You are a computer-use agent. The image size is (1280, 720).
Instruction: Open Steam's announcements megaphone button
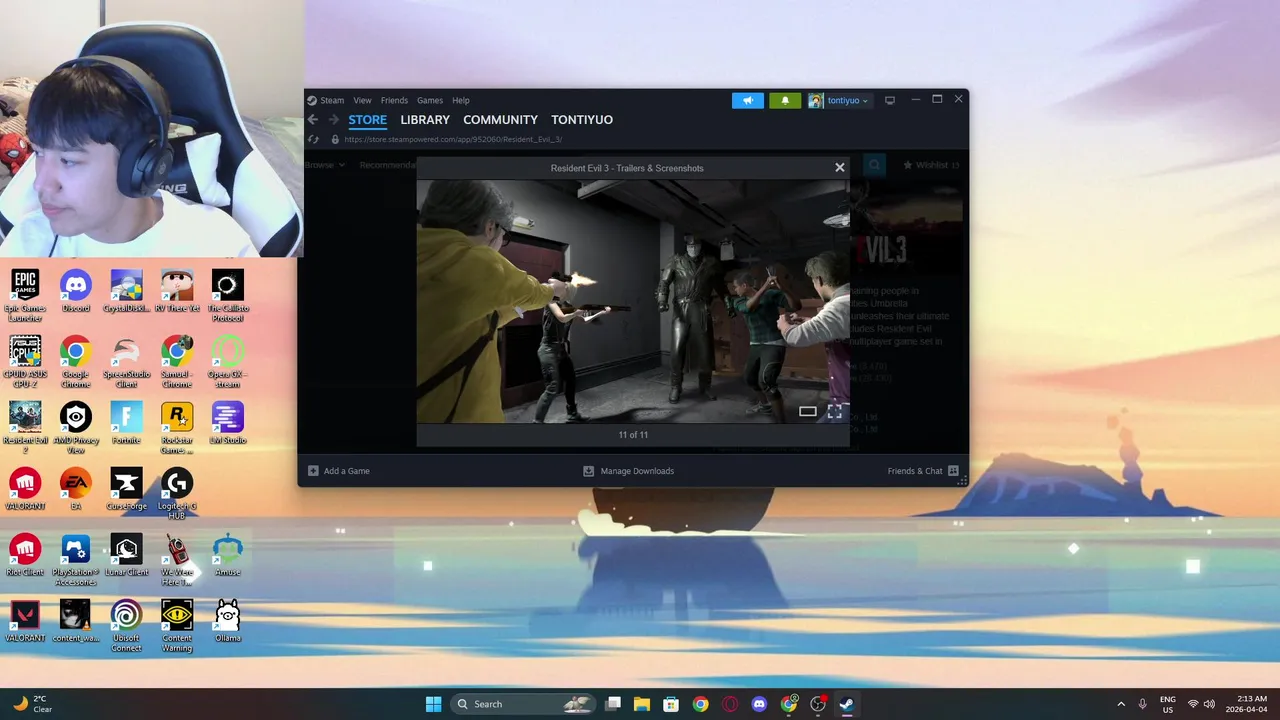tap(748, 100)
